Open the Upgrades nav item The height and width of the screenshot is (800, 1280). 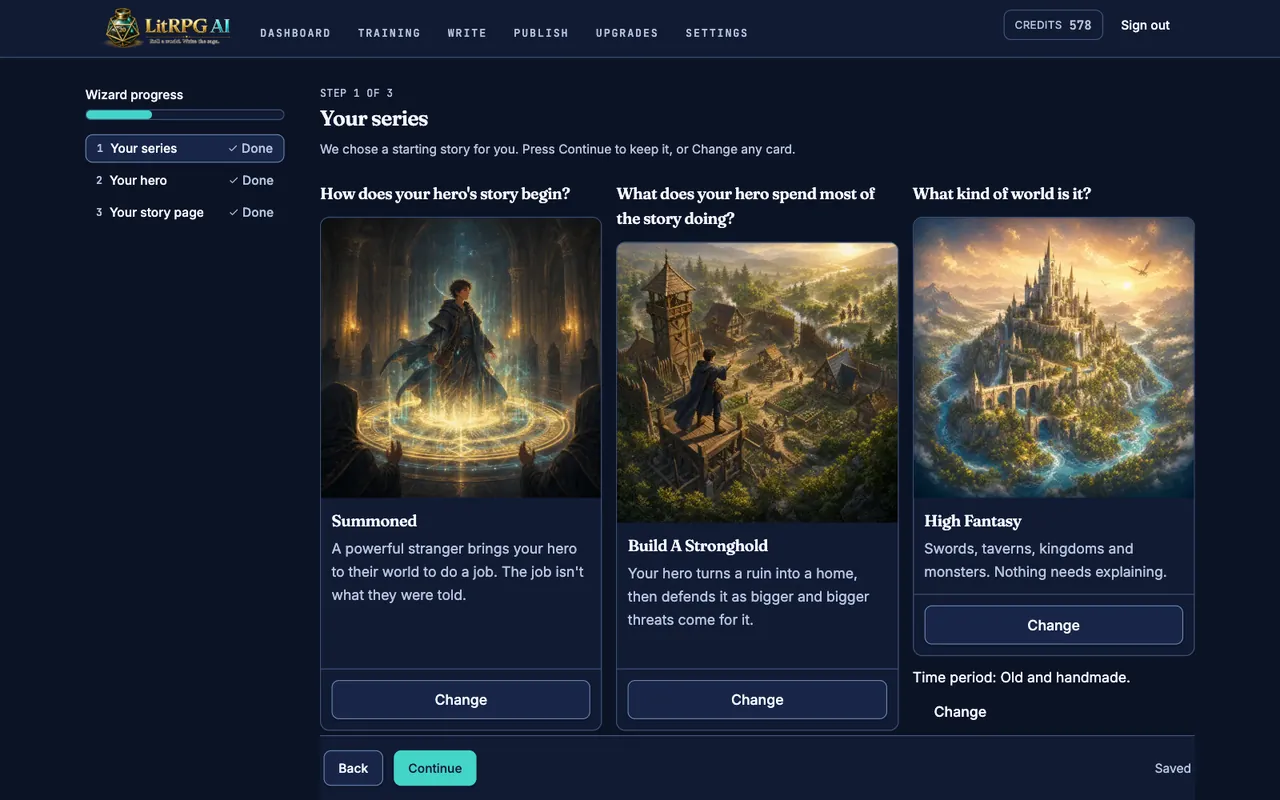pos(627,33)
